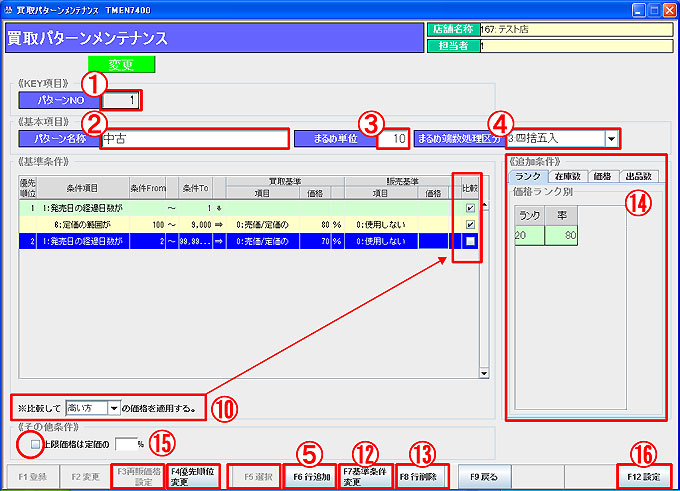The width and height of the screenshot is (680, 491).
Task: Click the green 変更 mode indicator
Action: (121, 65)
